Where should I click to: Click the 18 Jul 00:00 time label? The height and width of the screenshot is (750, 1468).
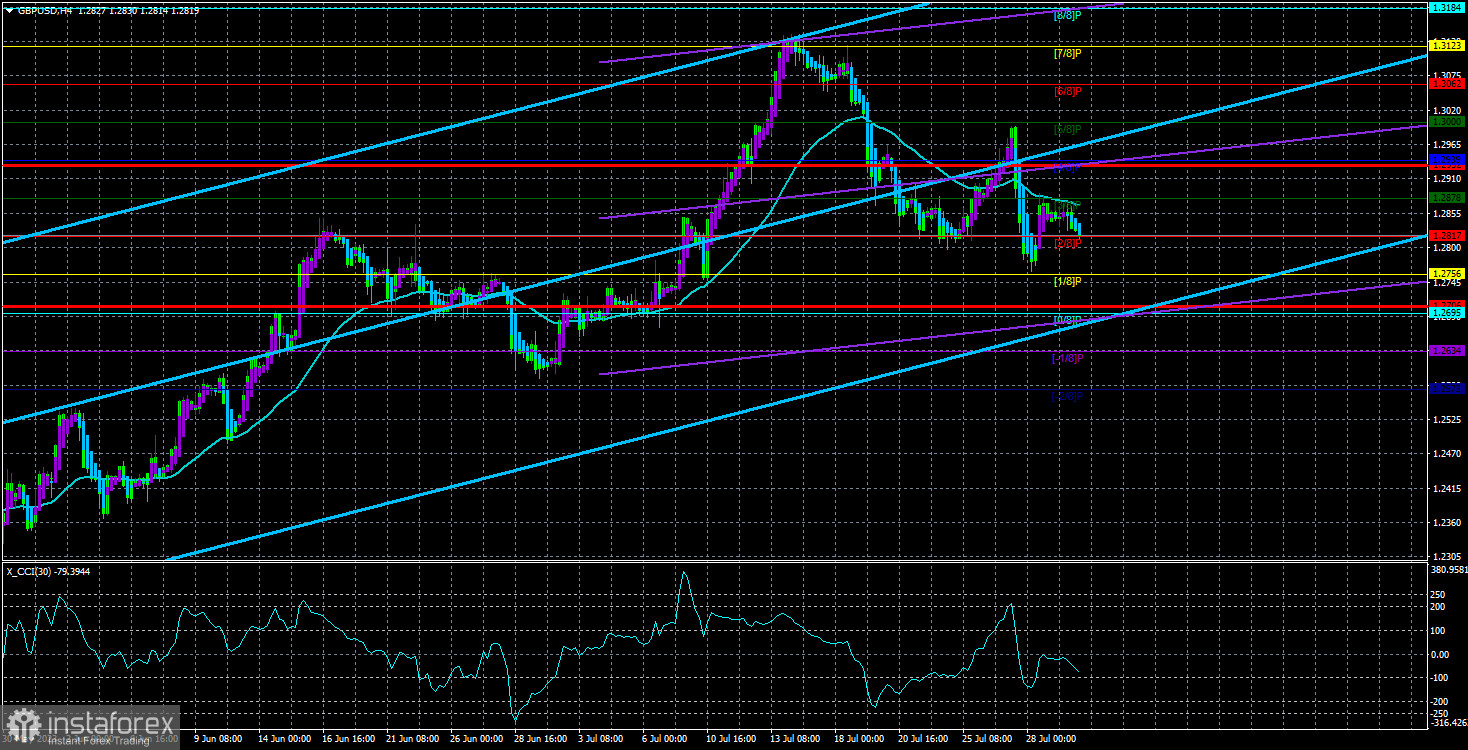[861, 739]
